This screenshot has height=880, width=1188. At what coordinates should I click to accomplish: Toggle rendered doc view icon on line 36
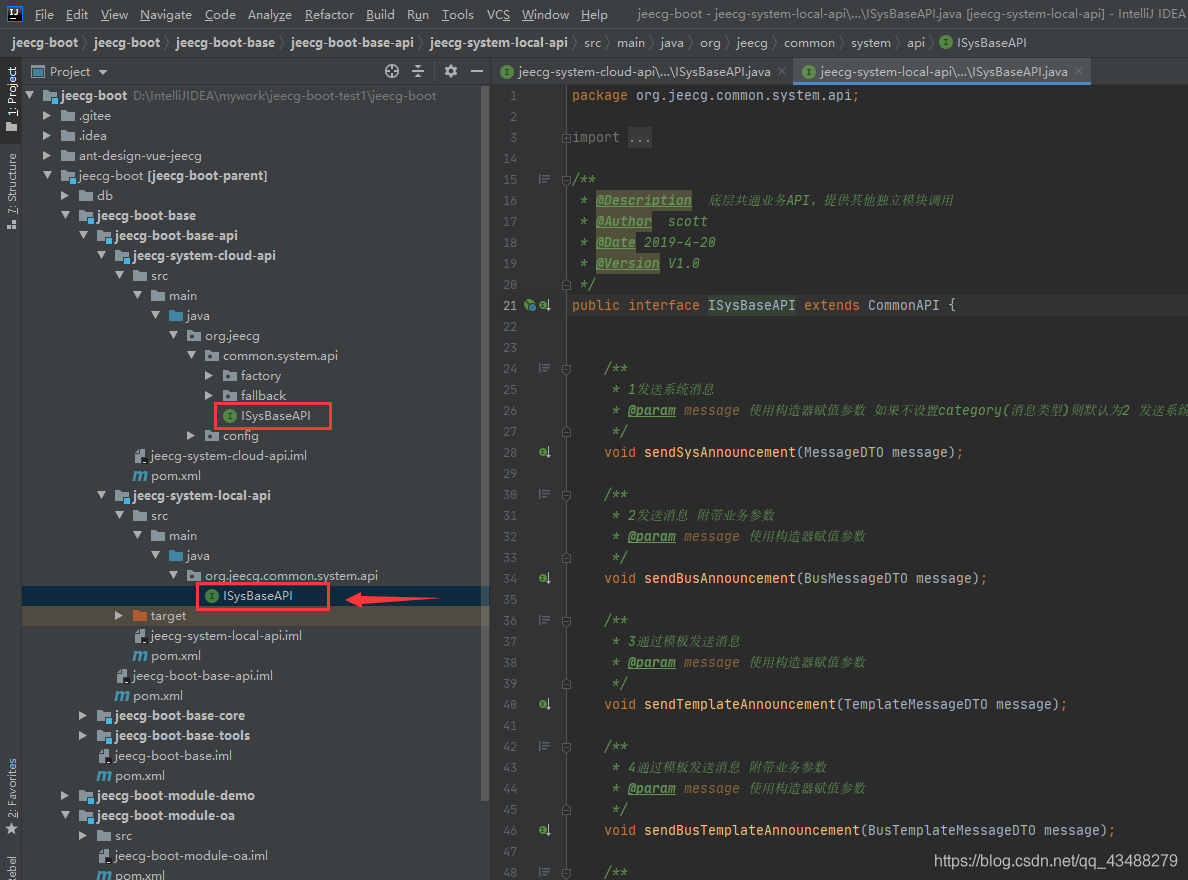click(544, 620)
